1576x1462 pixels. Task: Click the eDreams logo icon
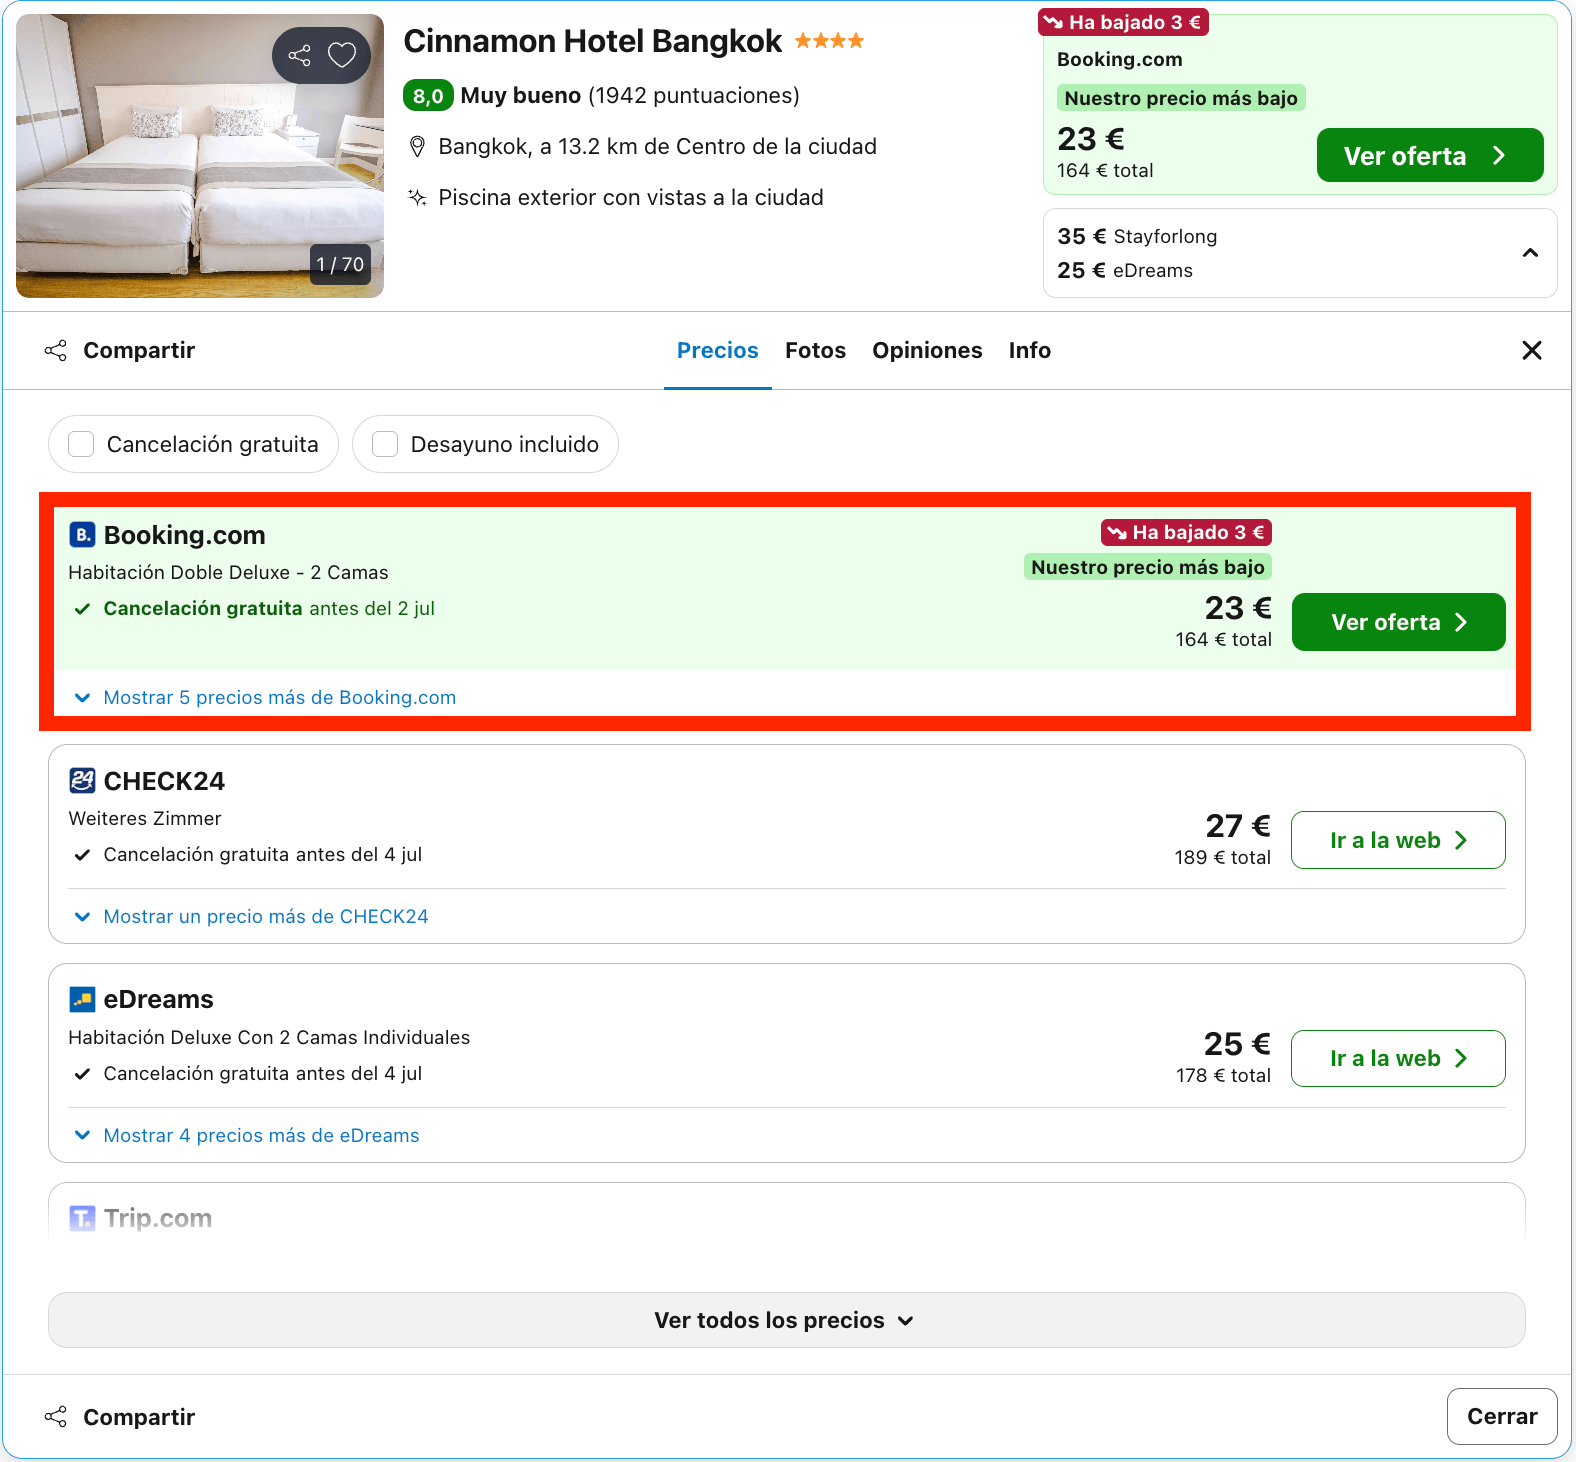[82, 999]
